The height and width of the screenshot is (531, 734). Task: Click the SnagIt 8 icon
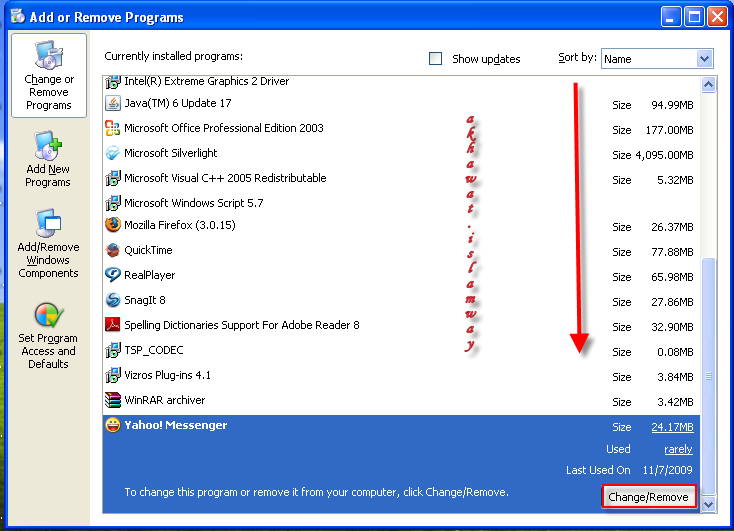[x=113, y=300]
